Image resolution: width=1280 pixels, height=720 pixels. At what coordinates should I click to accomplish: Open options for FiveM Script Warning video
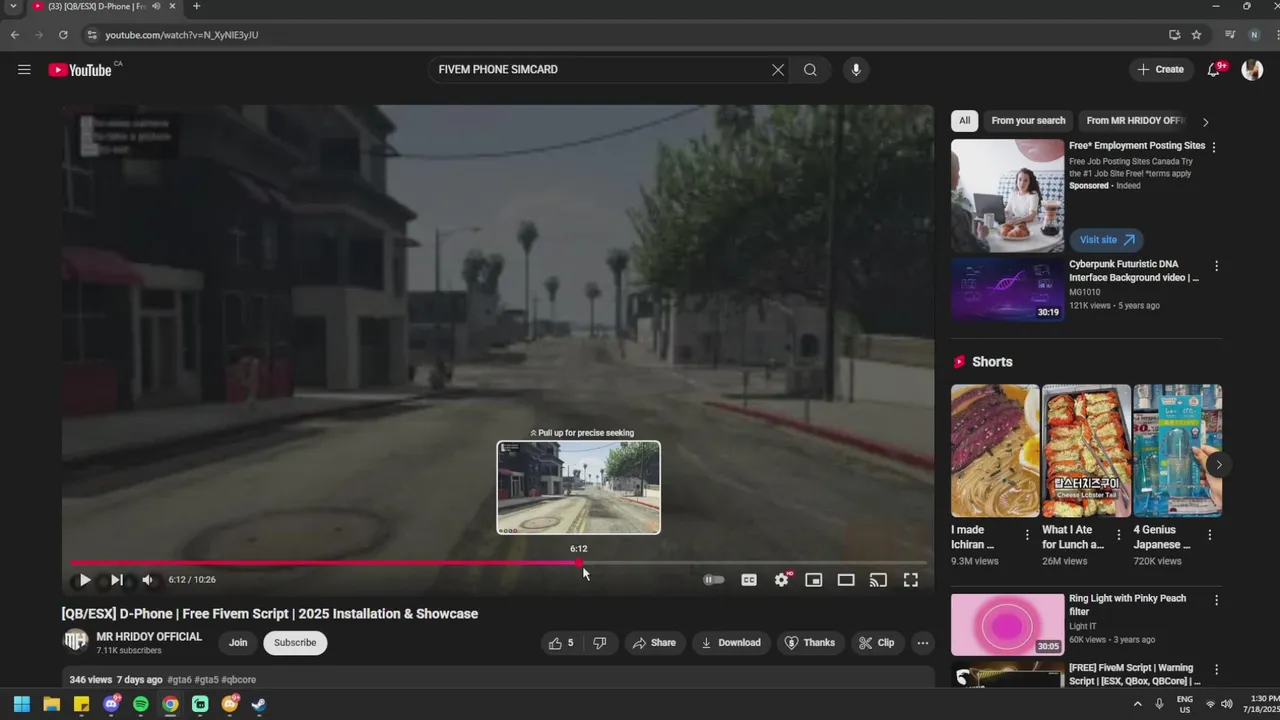(1216, 669)
